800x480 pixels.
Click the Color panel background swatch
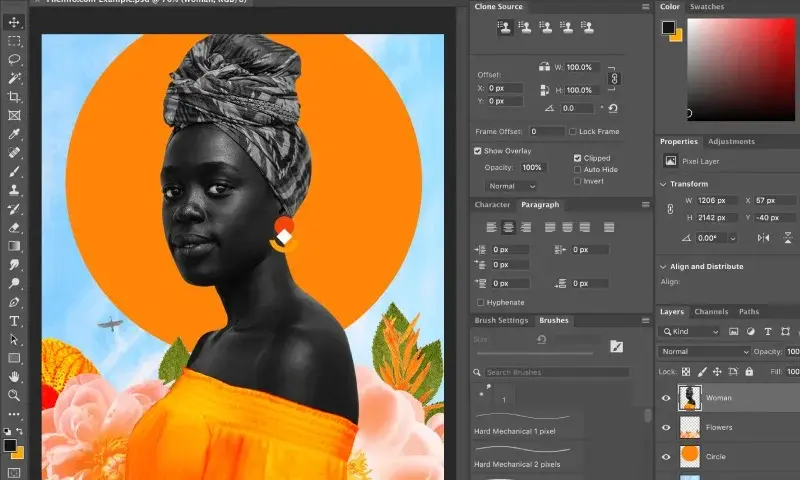[677, 36]
